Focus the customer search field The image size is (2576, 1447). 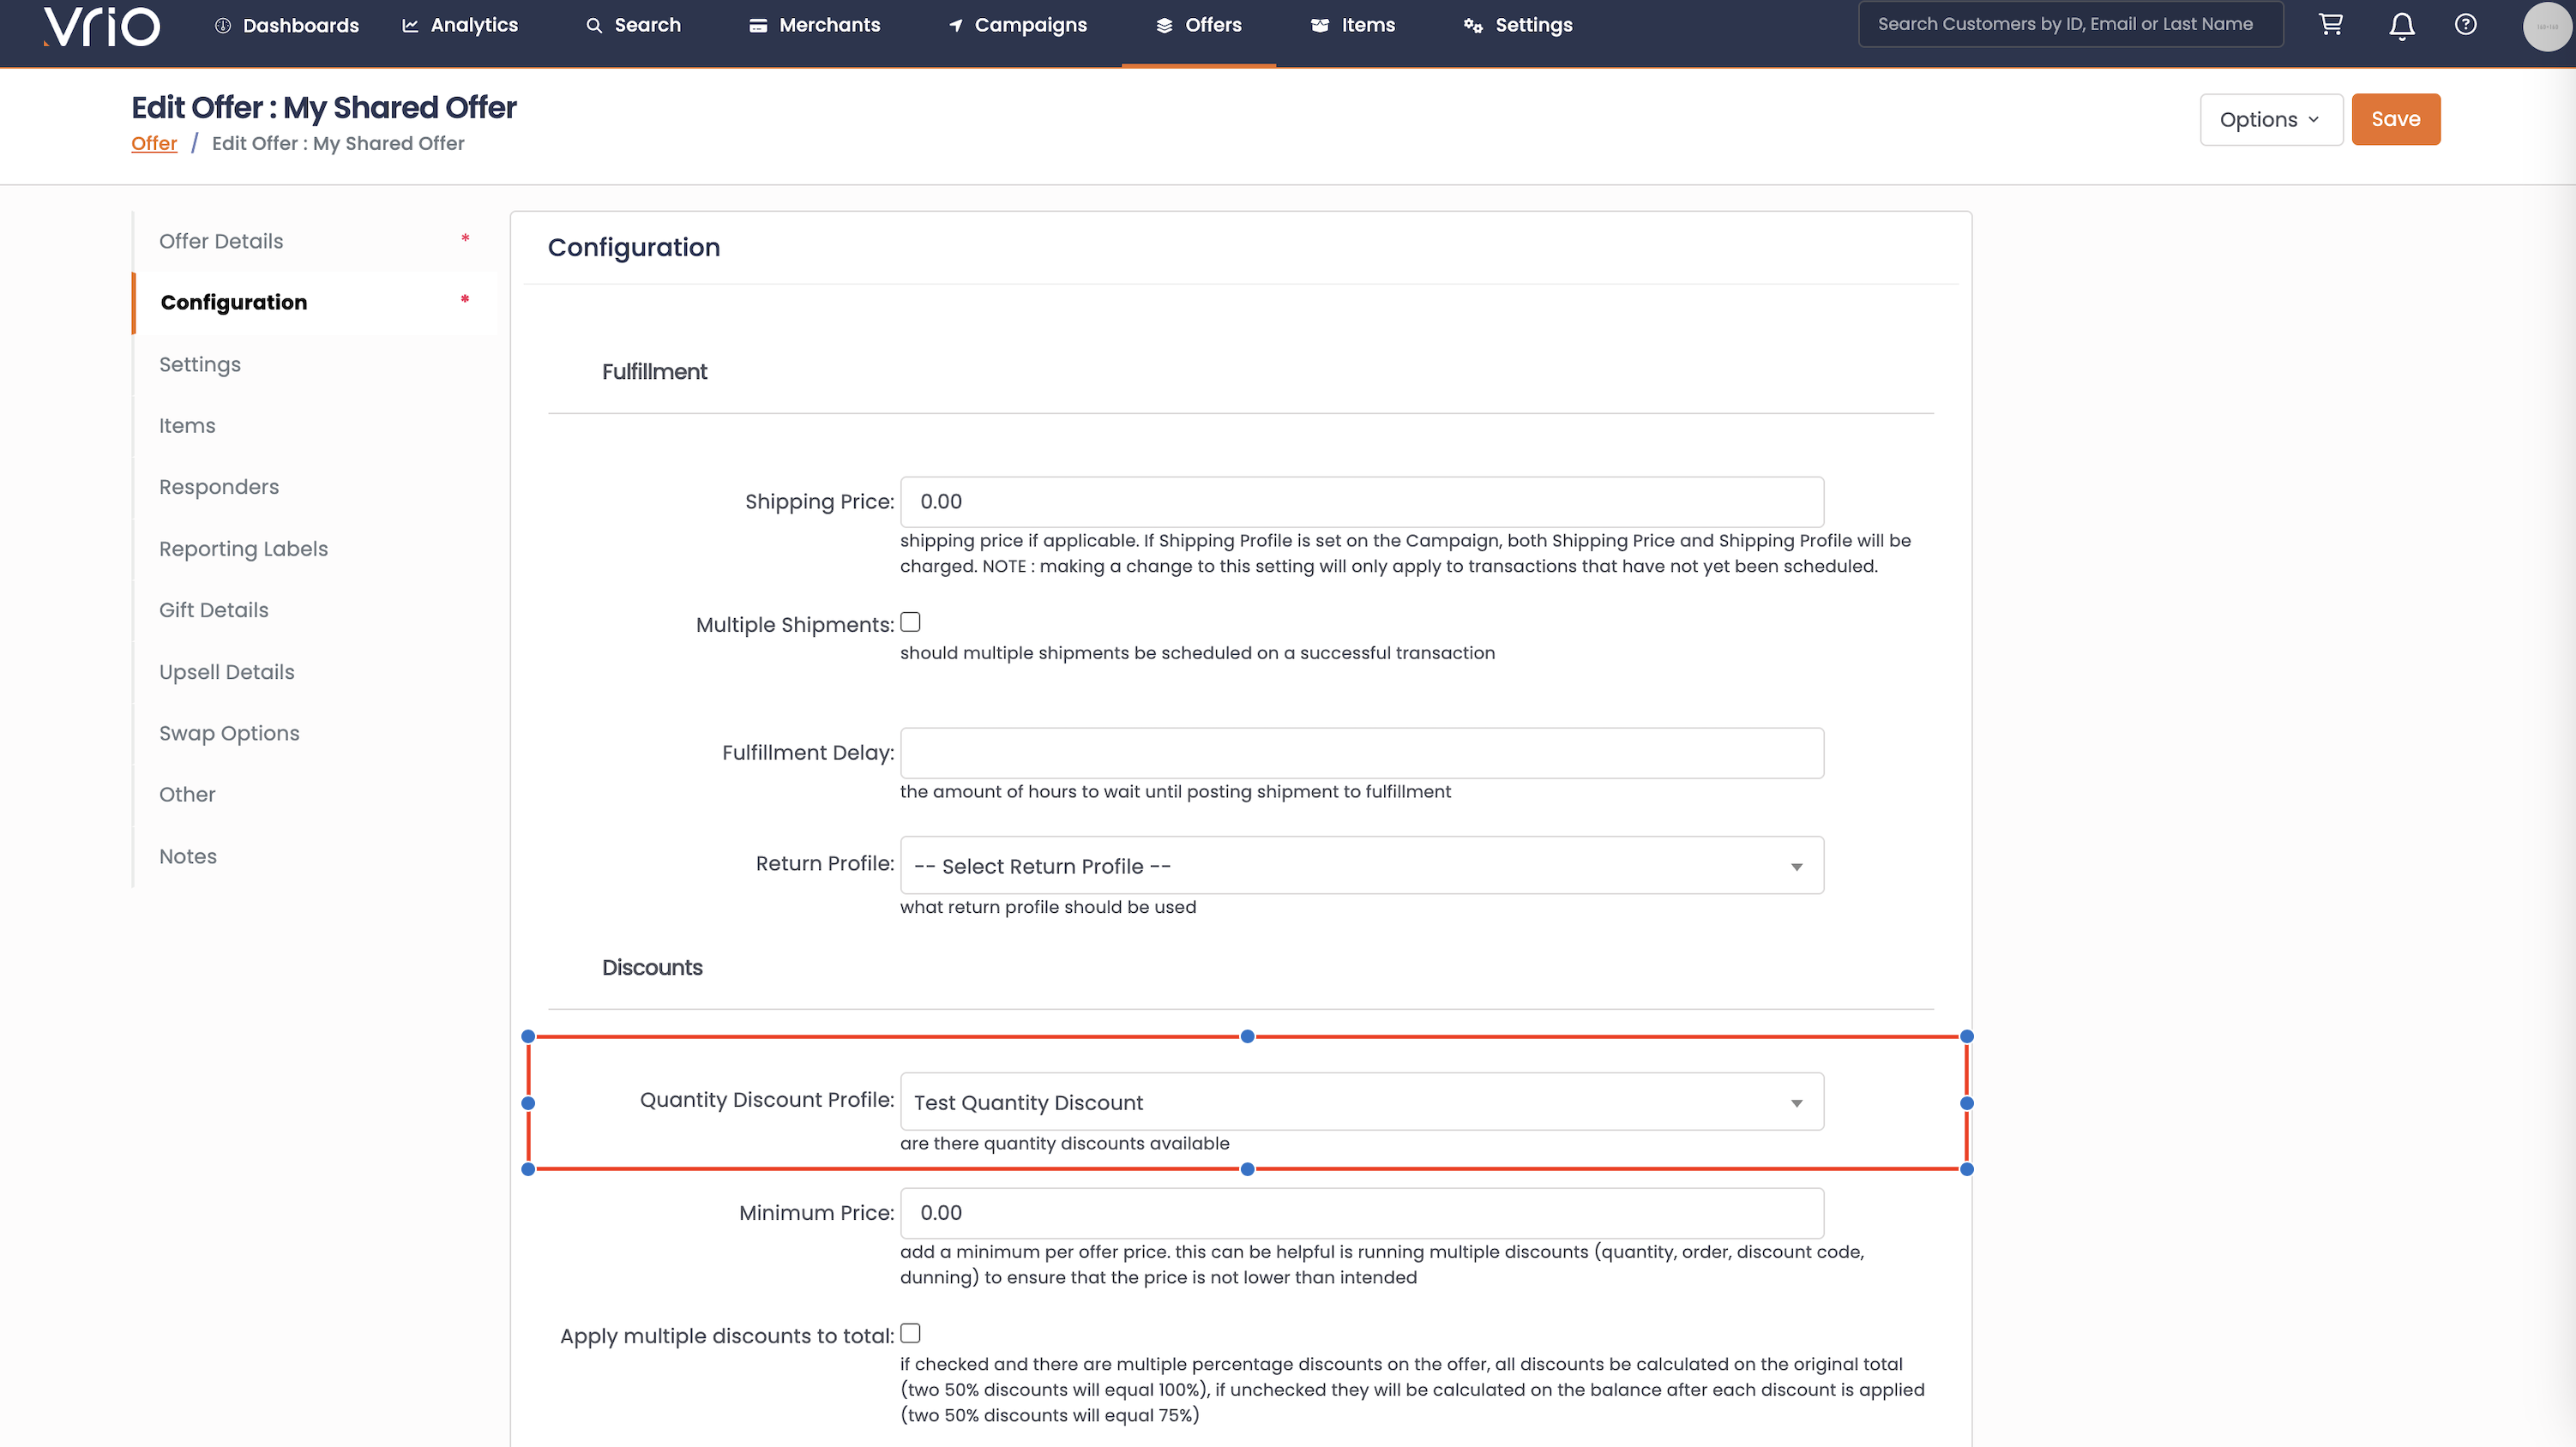2070,24
